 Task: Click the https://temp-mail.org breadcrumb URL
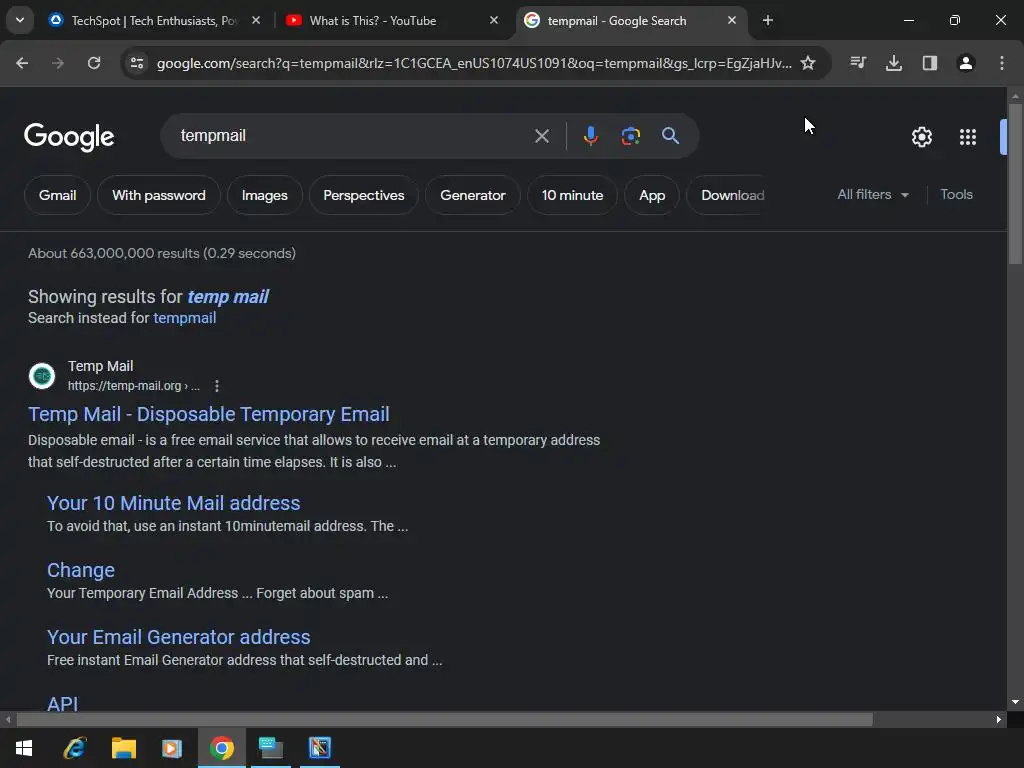[134, 386]
